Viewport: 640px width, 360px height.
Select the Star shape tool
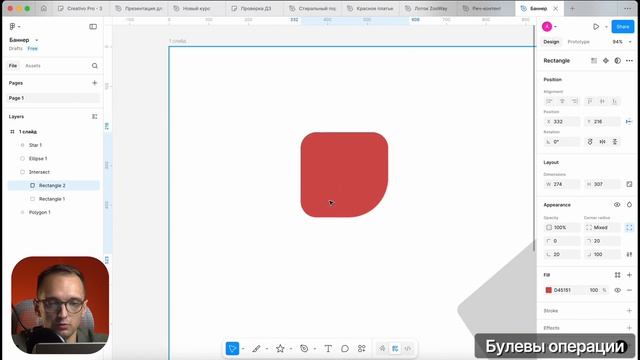click(280, 349)
